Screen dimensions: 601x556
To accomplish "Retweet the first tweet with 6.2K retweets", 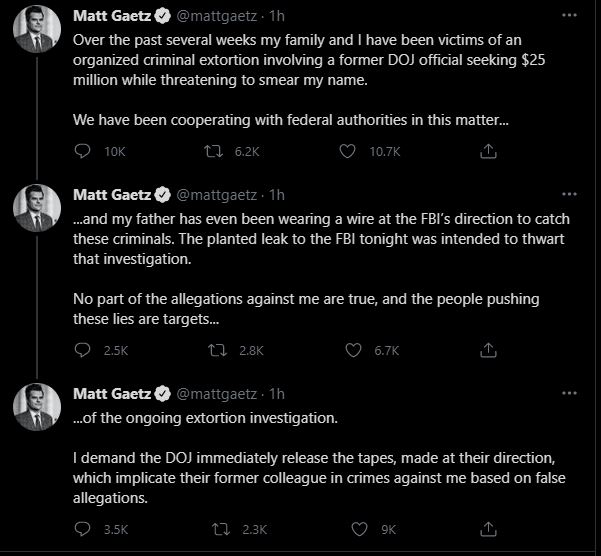I will [x=213, y=151].
